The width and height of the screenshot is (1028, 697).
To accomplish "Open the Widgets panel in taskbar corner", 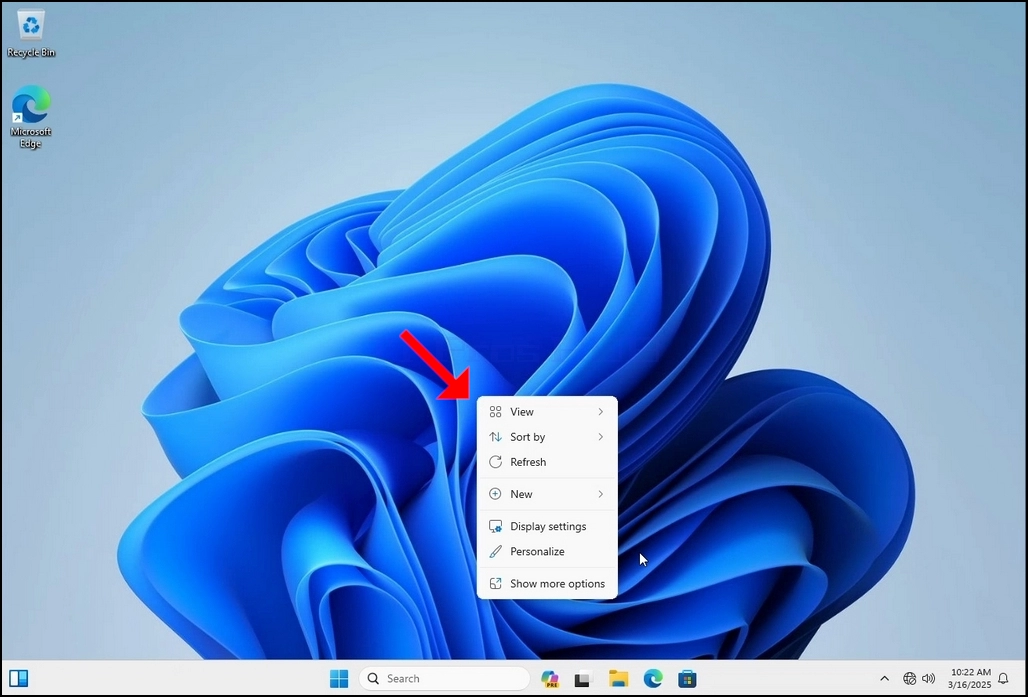I will click(x=19, y=679).
